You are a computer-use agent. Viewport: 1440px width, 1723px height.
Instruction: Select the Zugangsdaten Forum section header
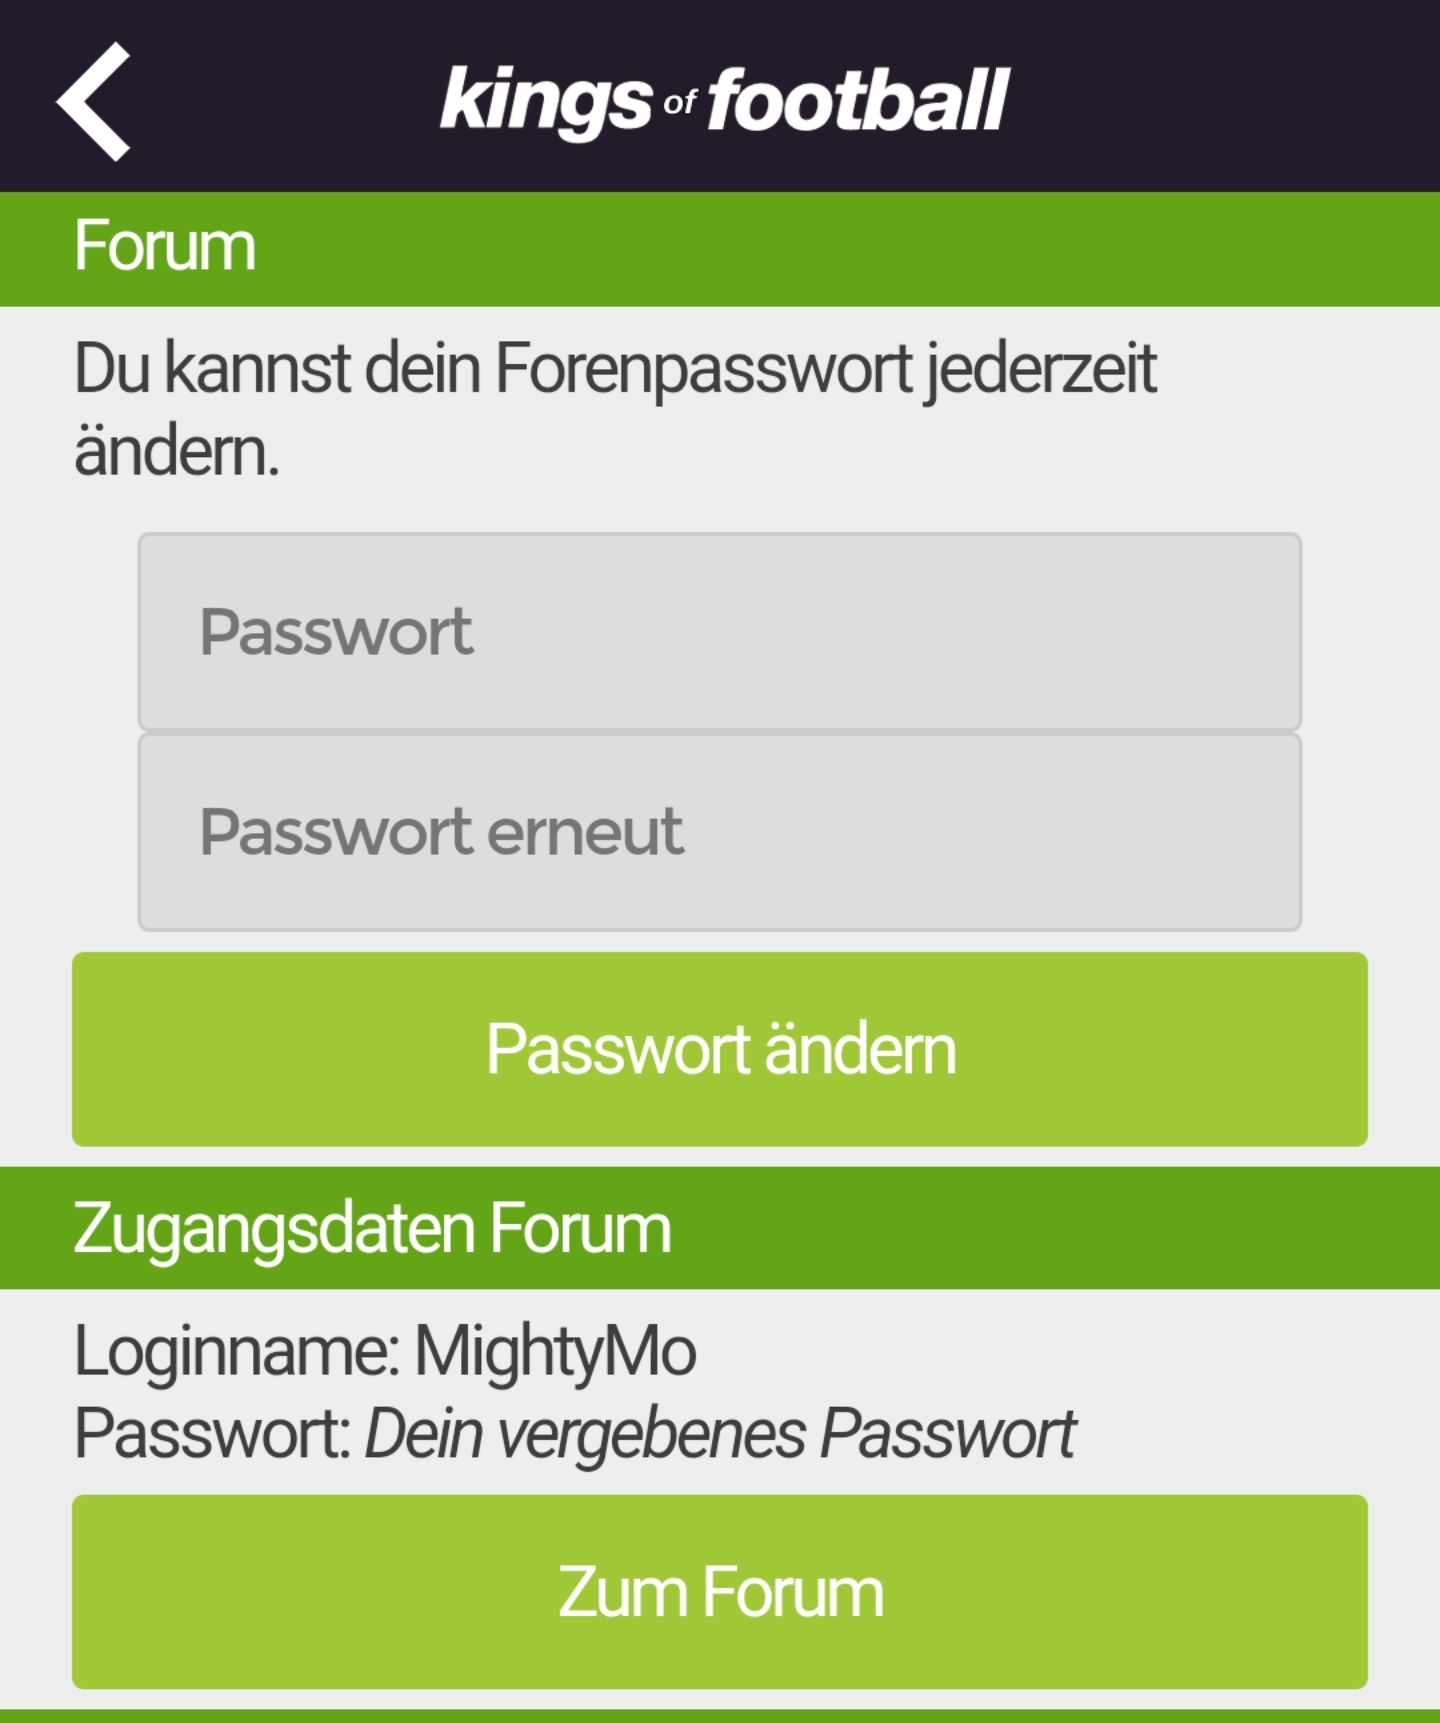pos(720,1228)
